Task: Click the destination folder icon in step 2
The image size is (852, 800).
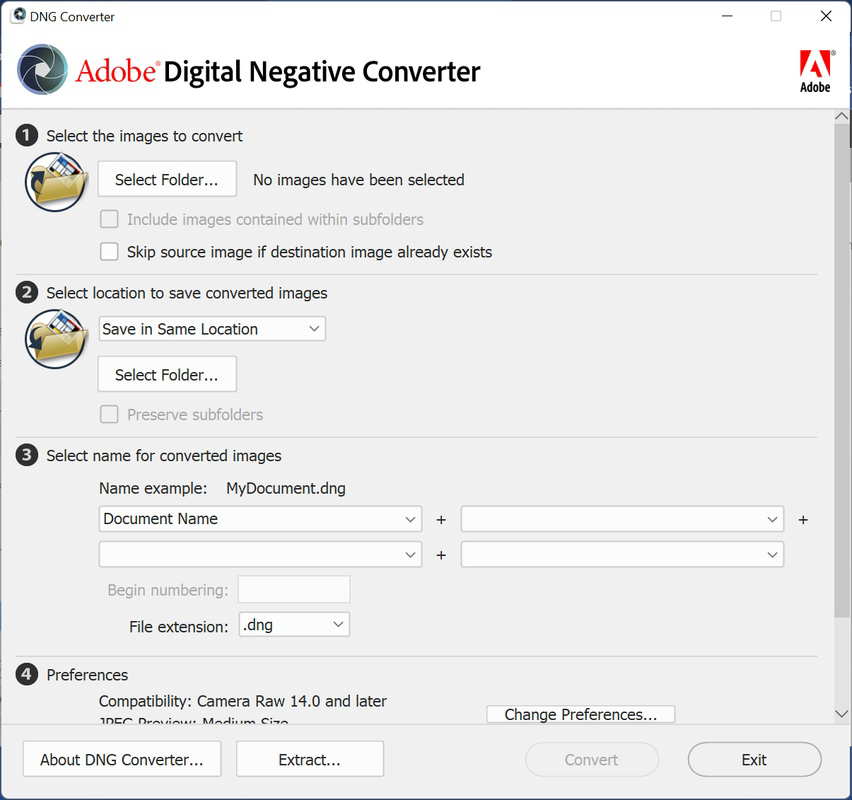Action: [x=56, y=339]
